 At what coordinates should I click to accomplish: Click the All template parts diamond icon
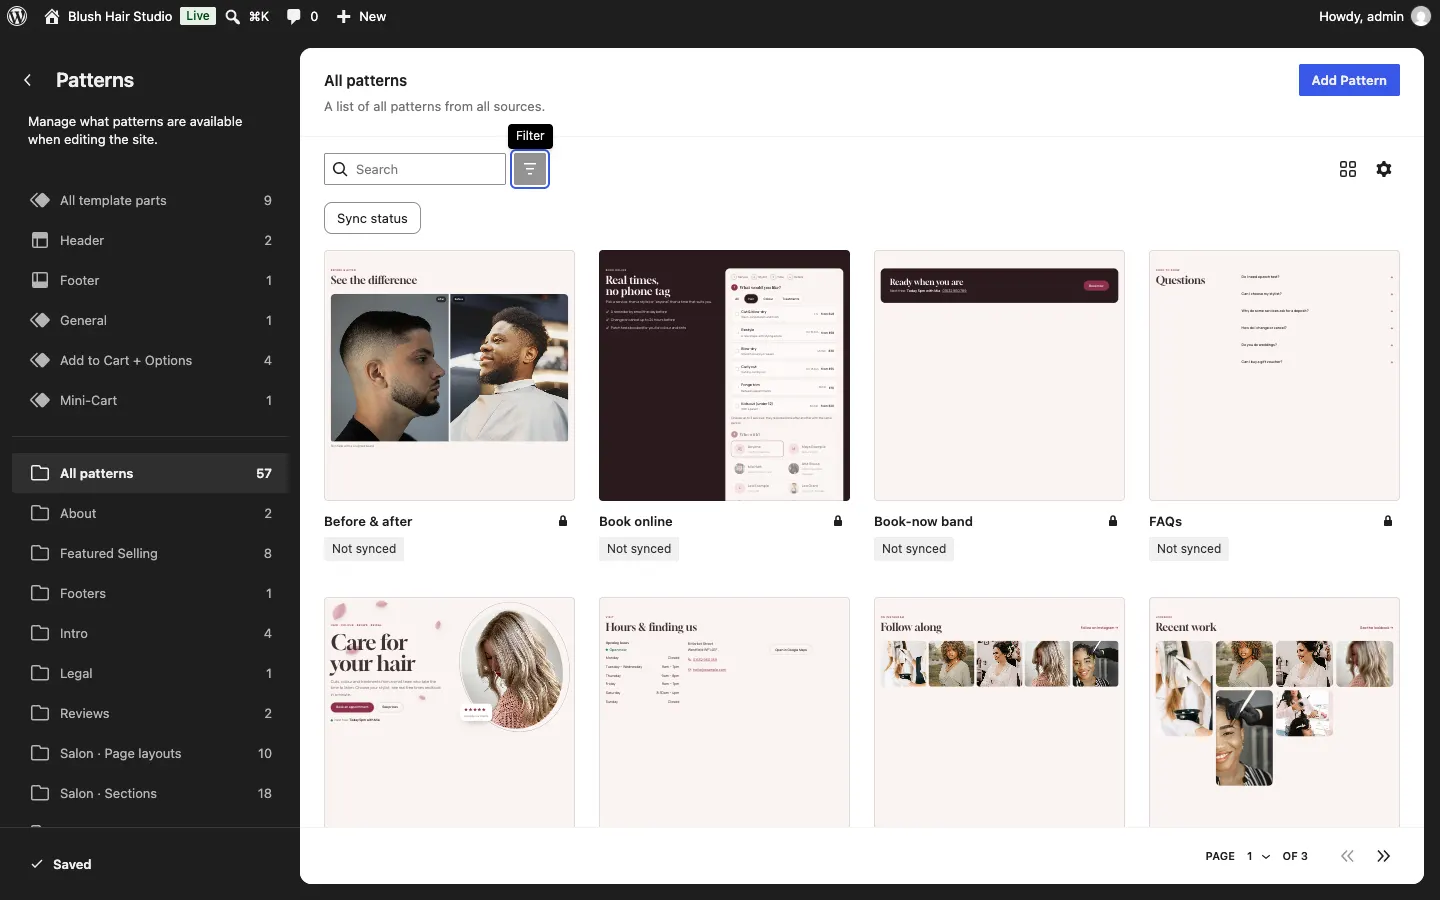40,200
